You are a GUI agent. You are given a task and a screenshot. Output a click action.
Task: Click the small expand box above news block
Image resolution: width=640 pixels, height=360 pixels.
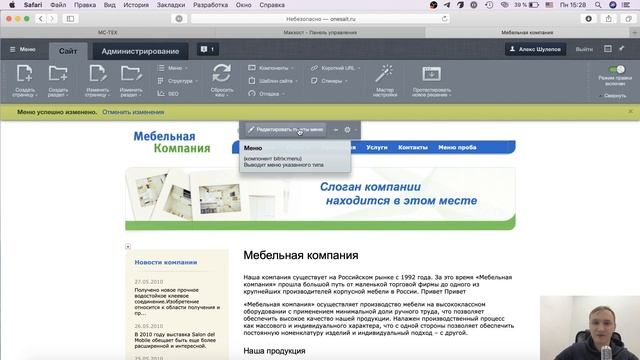point(128,247)
